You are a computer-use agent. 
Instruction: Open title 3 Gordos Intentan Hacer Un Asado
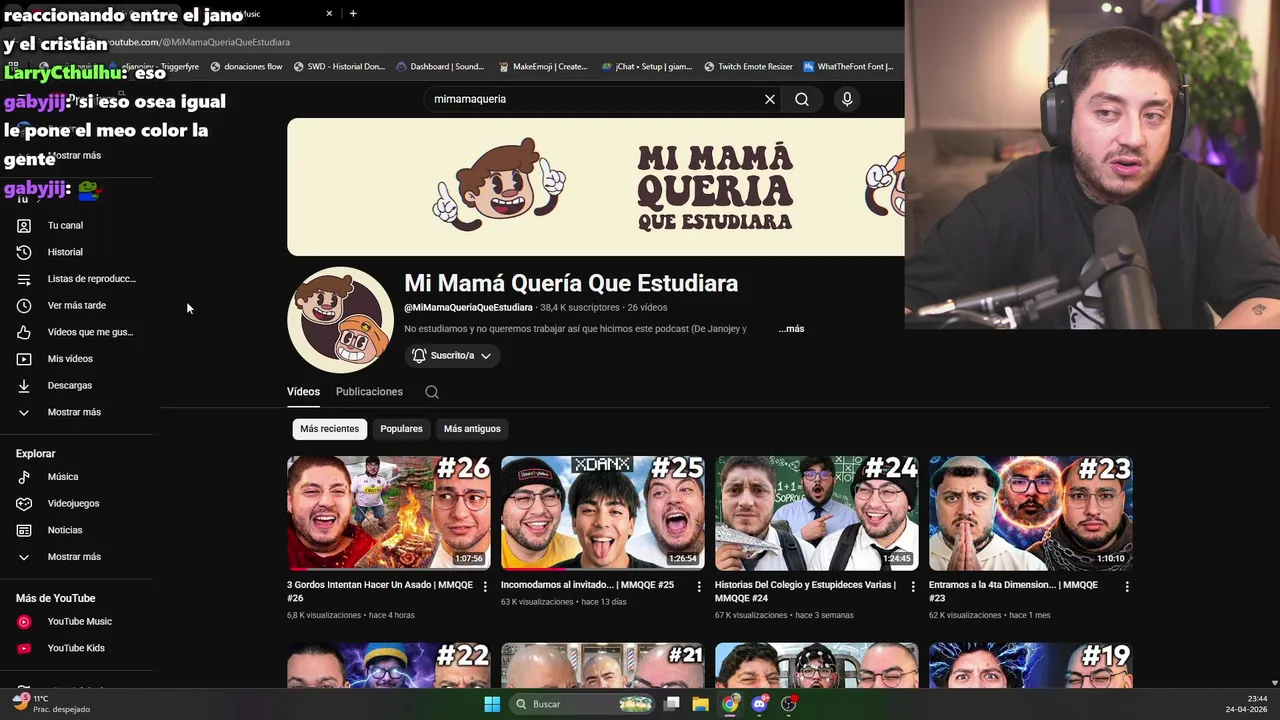click(380, 591)
